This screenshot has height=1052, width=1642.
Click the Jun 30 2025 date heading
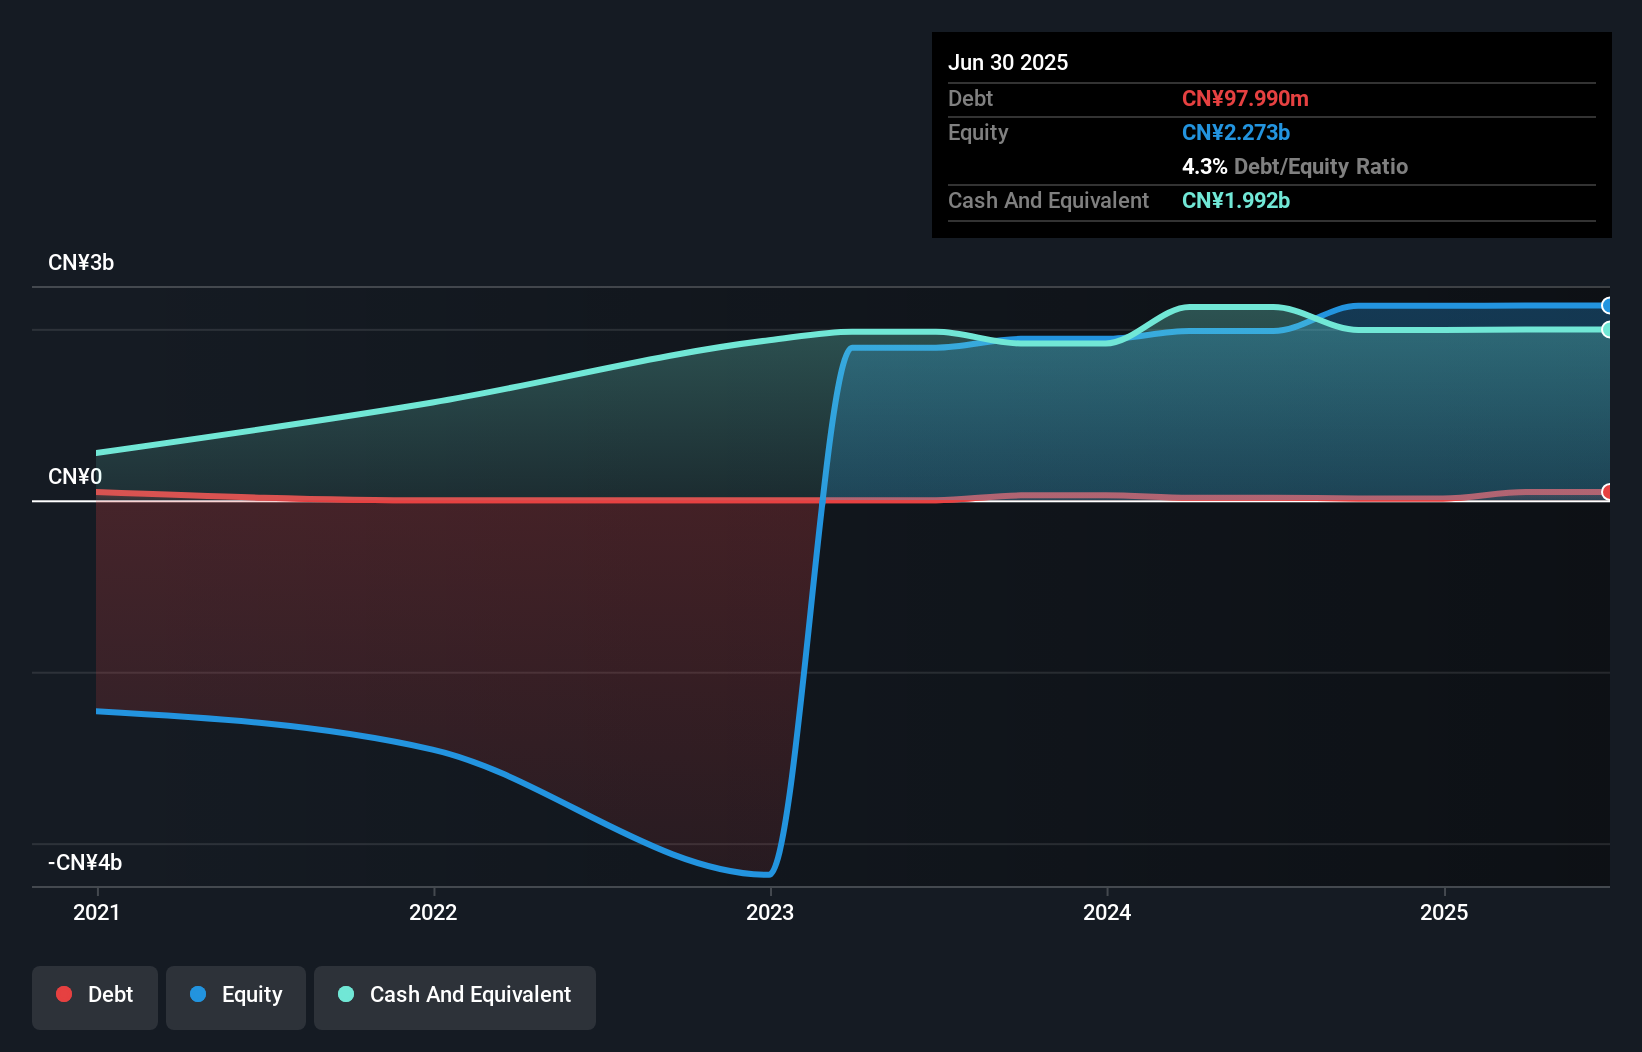[1008, 61]
